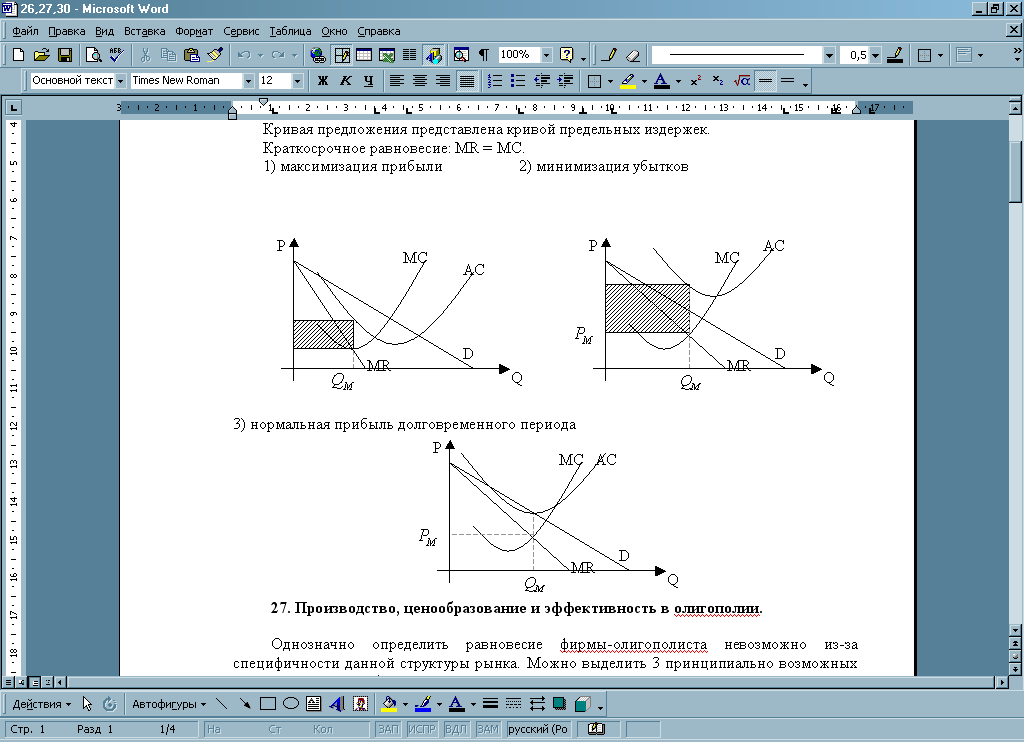Select the Oval drawing tool
Screen dimensions: 1024x742
[x=291, y=703]
